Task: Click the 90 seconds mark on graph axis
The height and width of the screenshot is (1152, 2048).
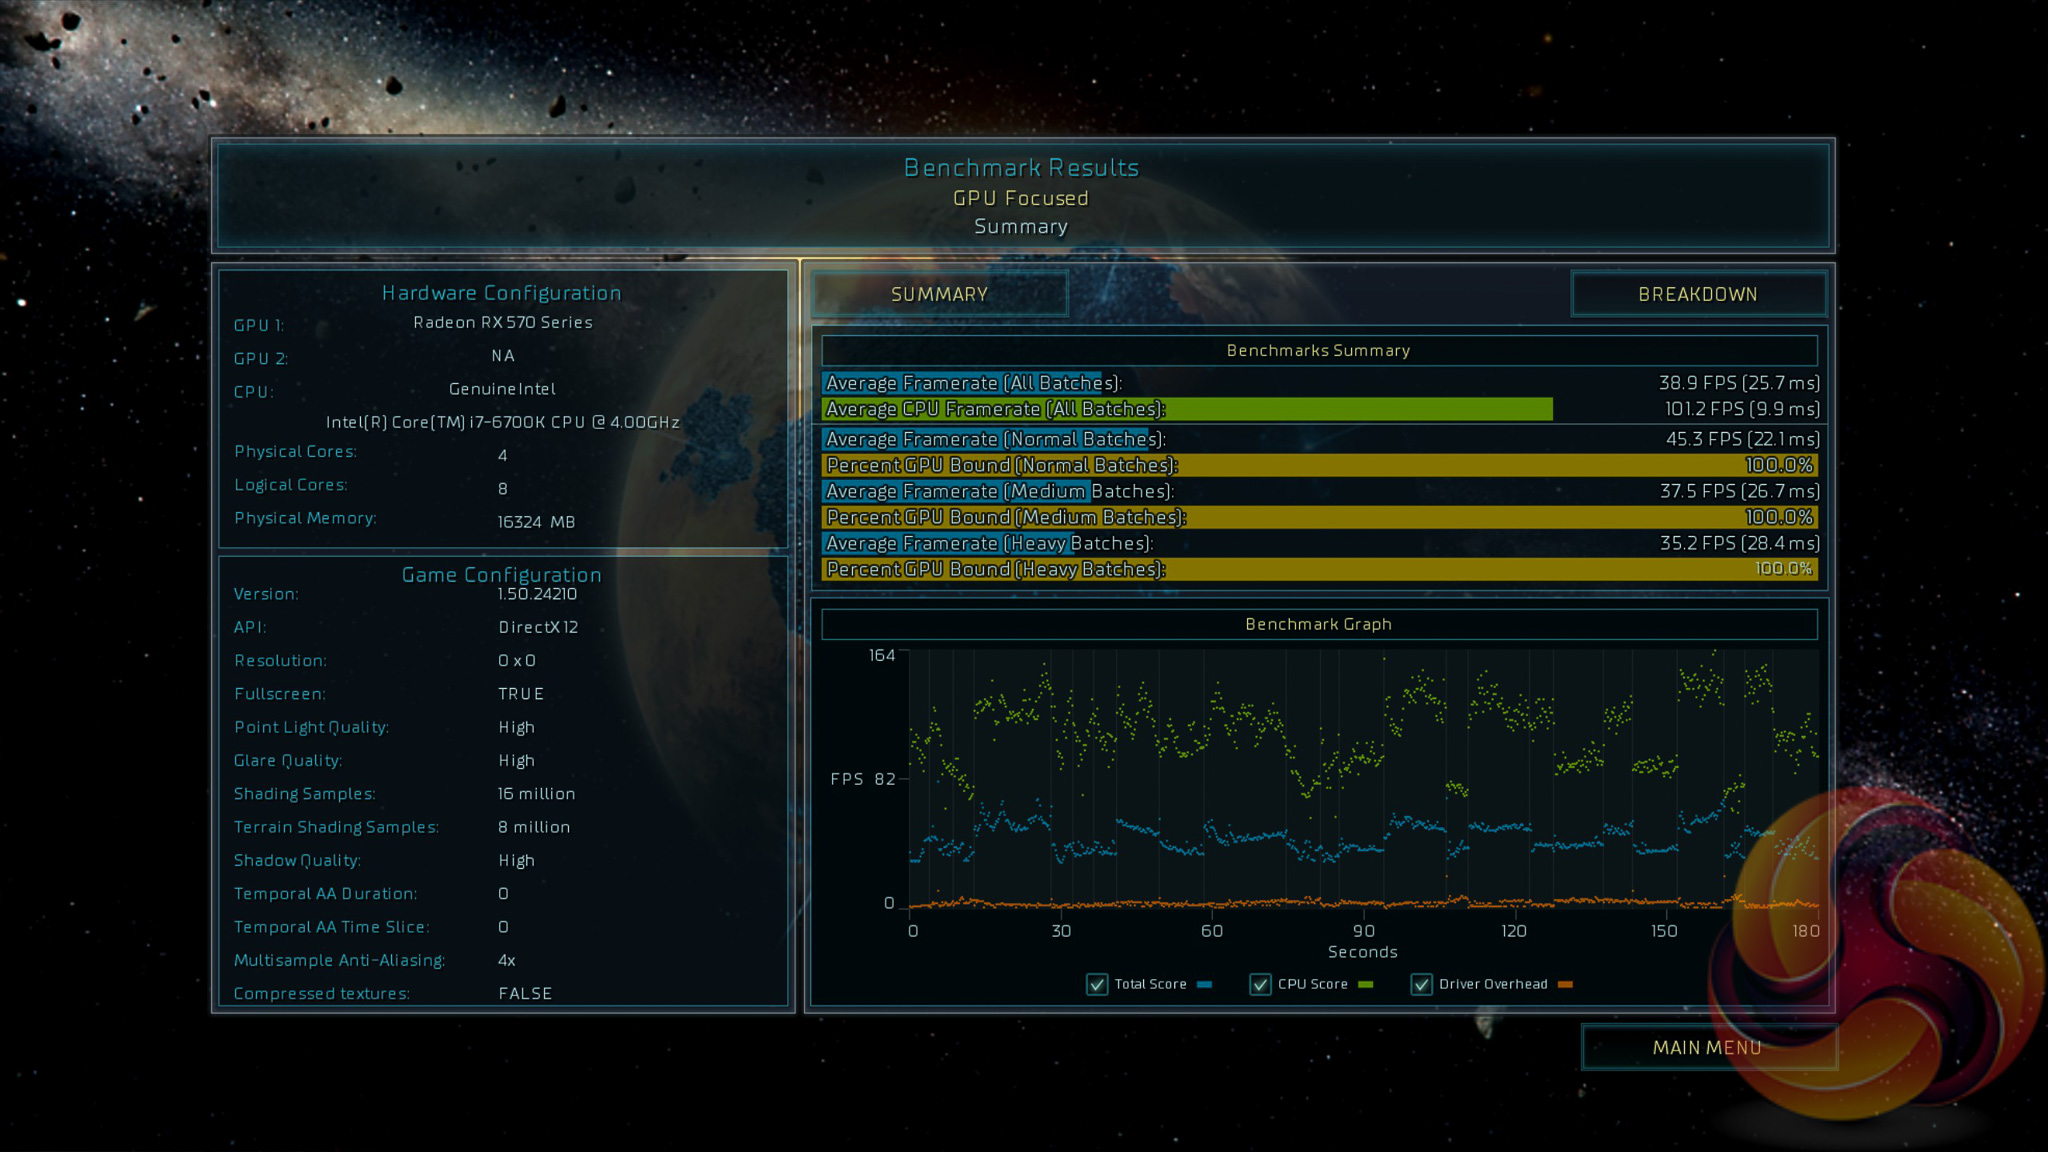Action: 1363,931
